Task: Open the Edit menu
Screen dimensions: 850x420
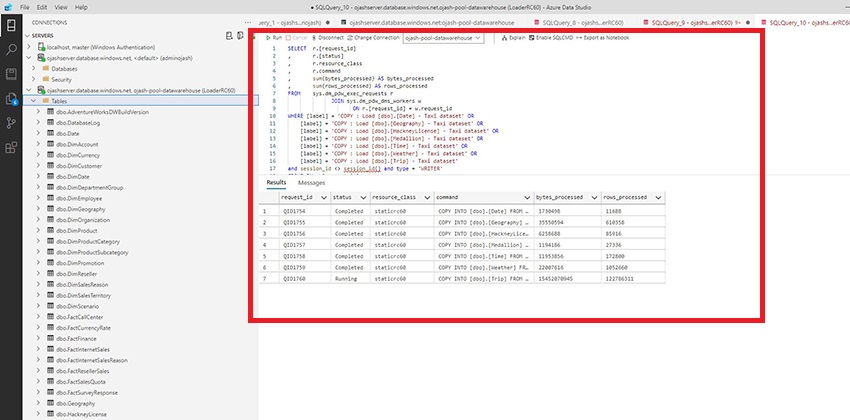Action: tap(42, 8)
